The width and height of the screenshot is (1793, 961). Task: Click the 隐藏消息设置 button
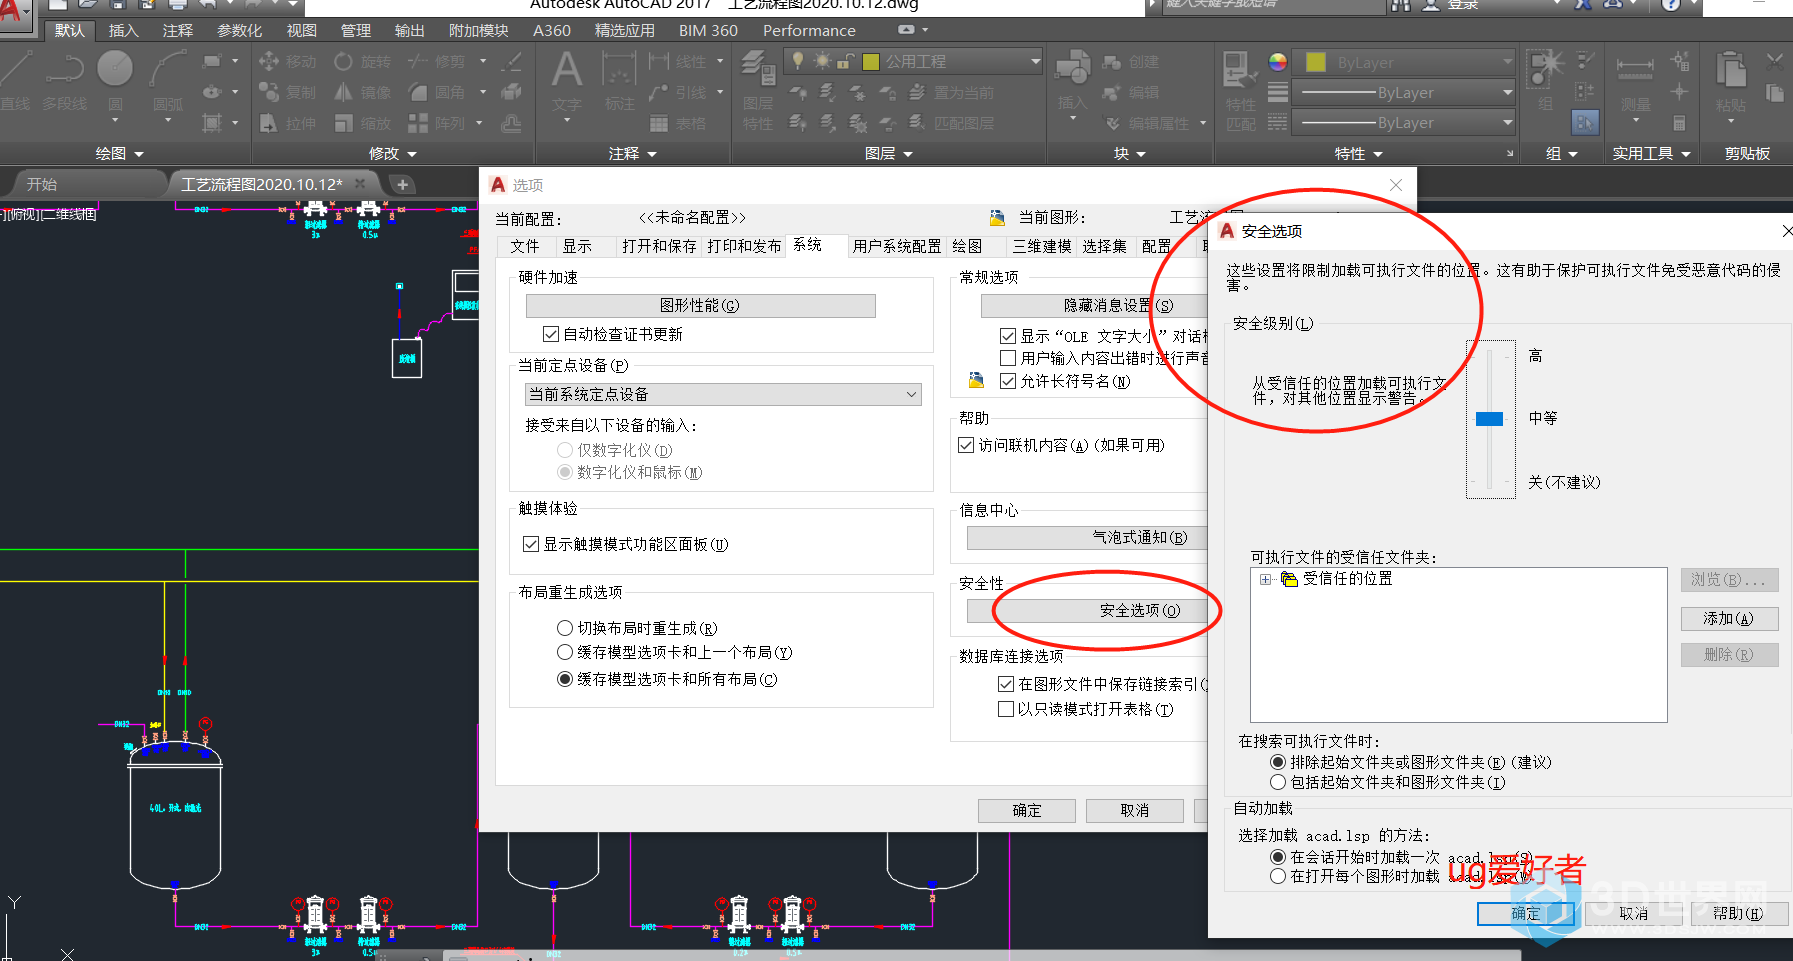point(1094,305)
